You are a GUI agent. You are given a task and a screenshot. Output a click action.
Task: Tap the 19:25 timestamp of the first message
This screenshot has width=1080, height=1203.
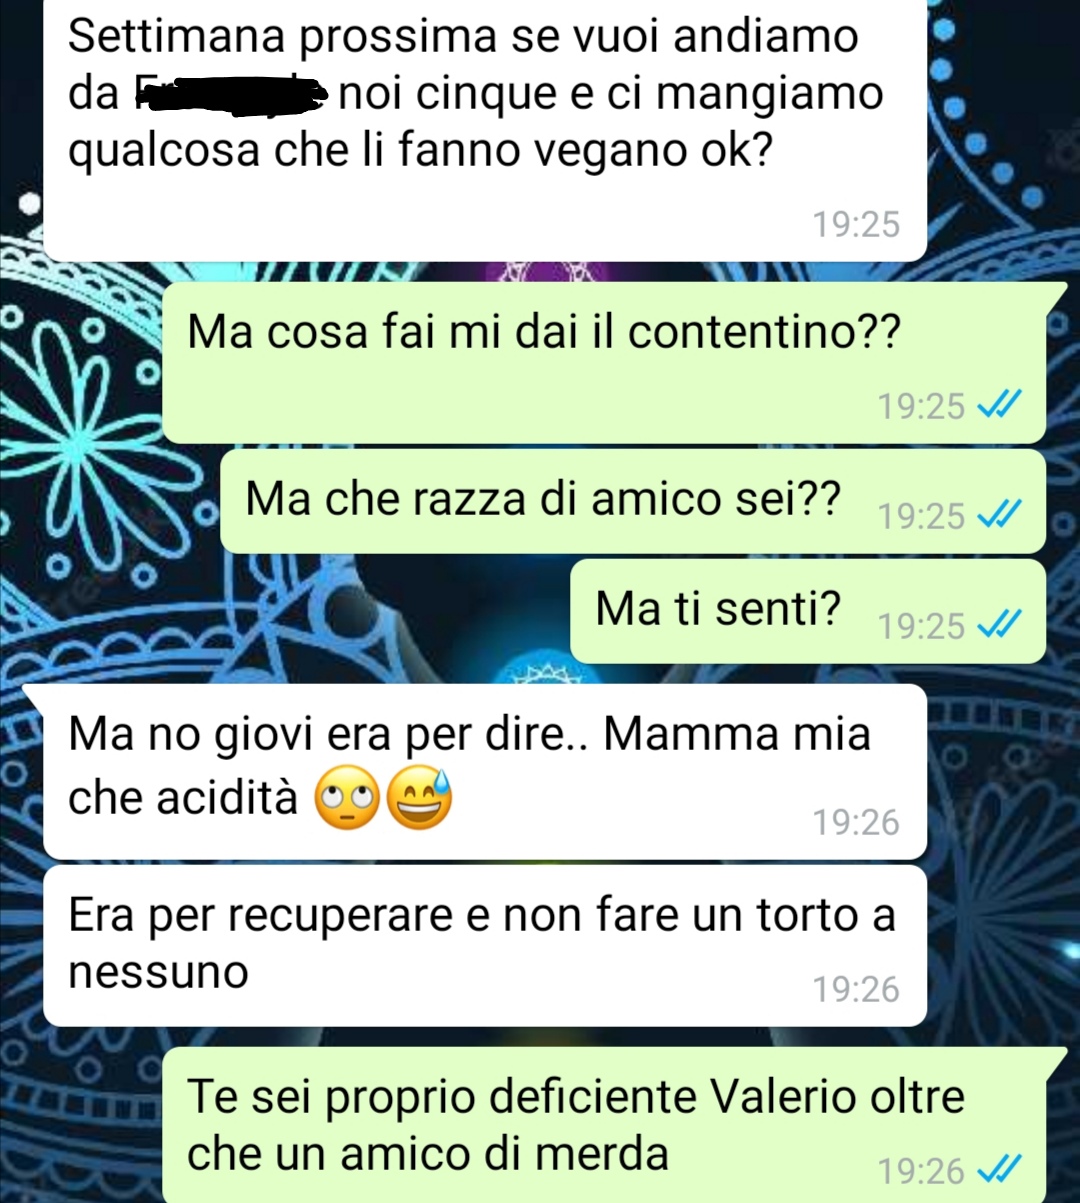tap(856, 224)
